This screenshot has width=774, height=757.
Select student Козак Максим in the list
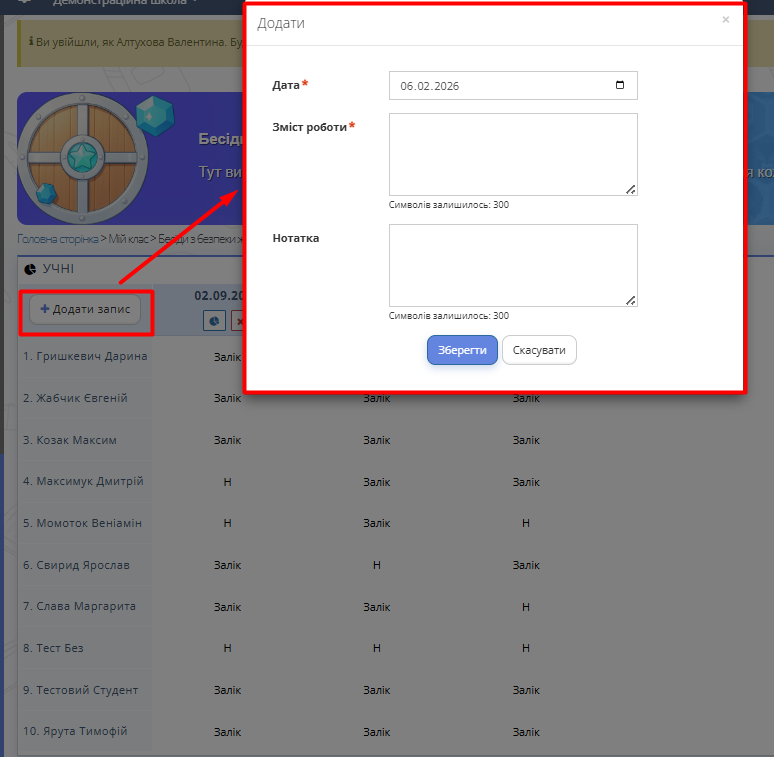click(70, 440)
